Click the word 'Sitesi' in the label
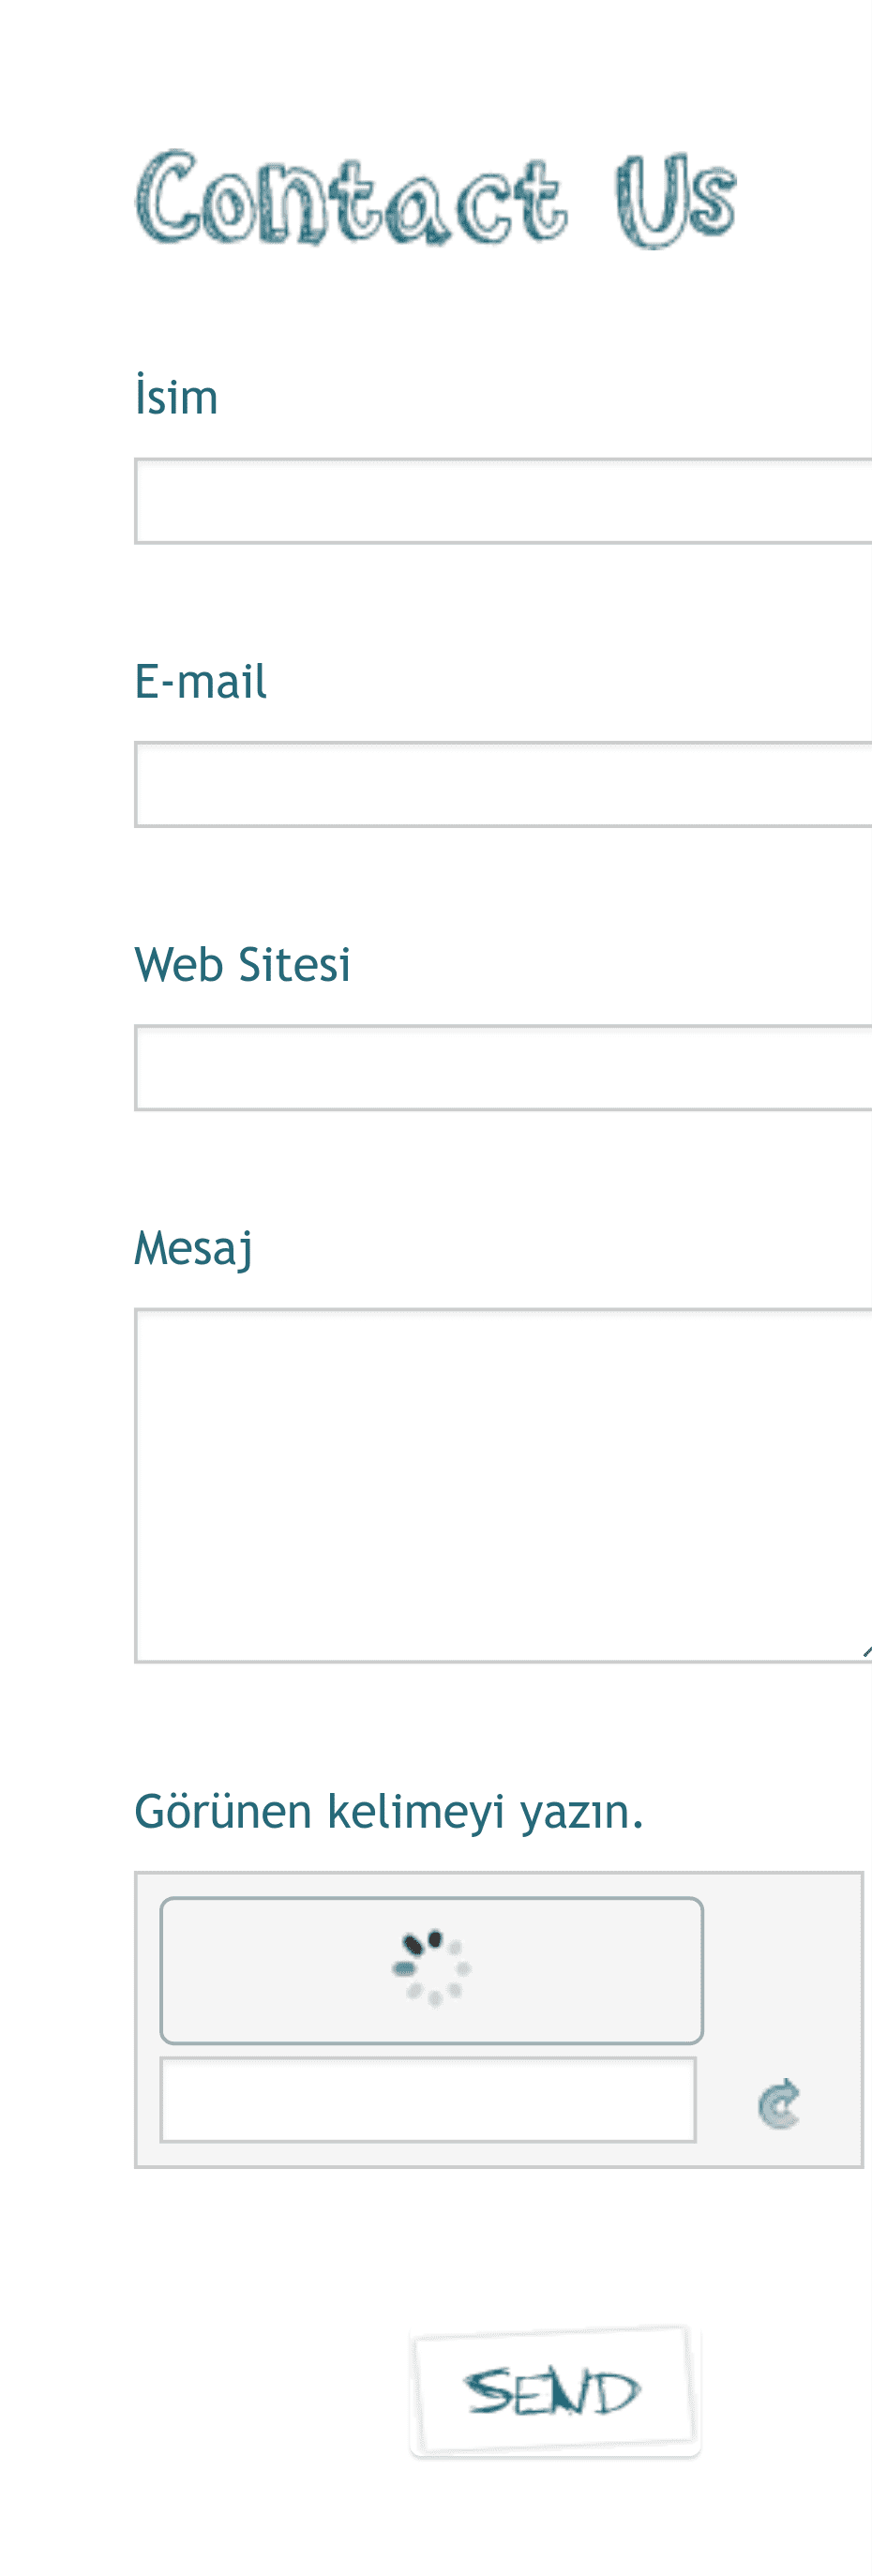Screen dimensions: 872x2576 pos(294,964)
